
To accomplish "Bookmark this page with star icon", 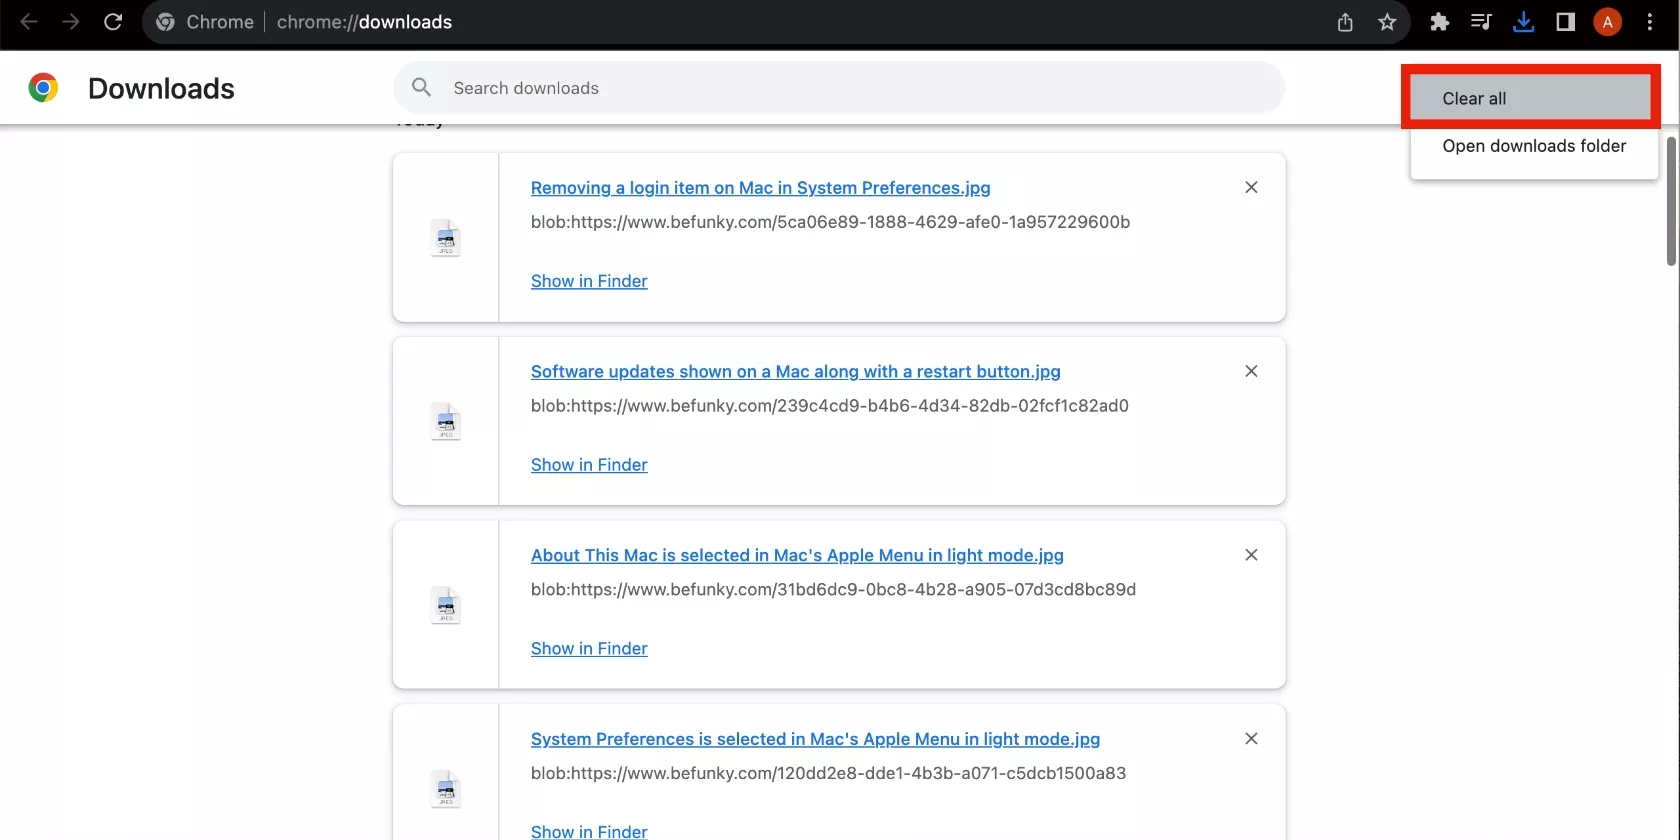I will (1387, 22).
